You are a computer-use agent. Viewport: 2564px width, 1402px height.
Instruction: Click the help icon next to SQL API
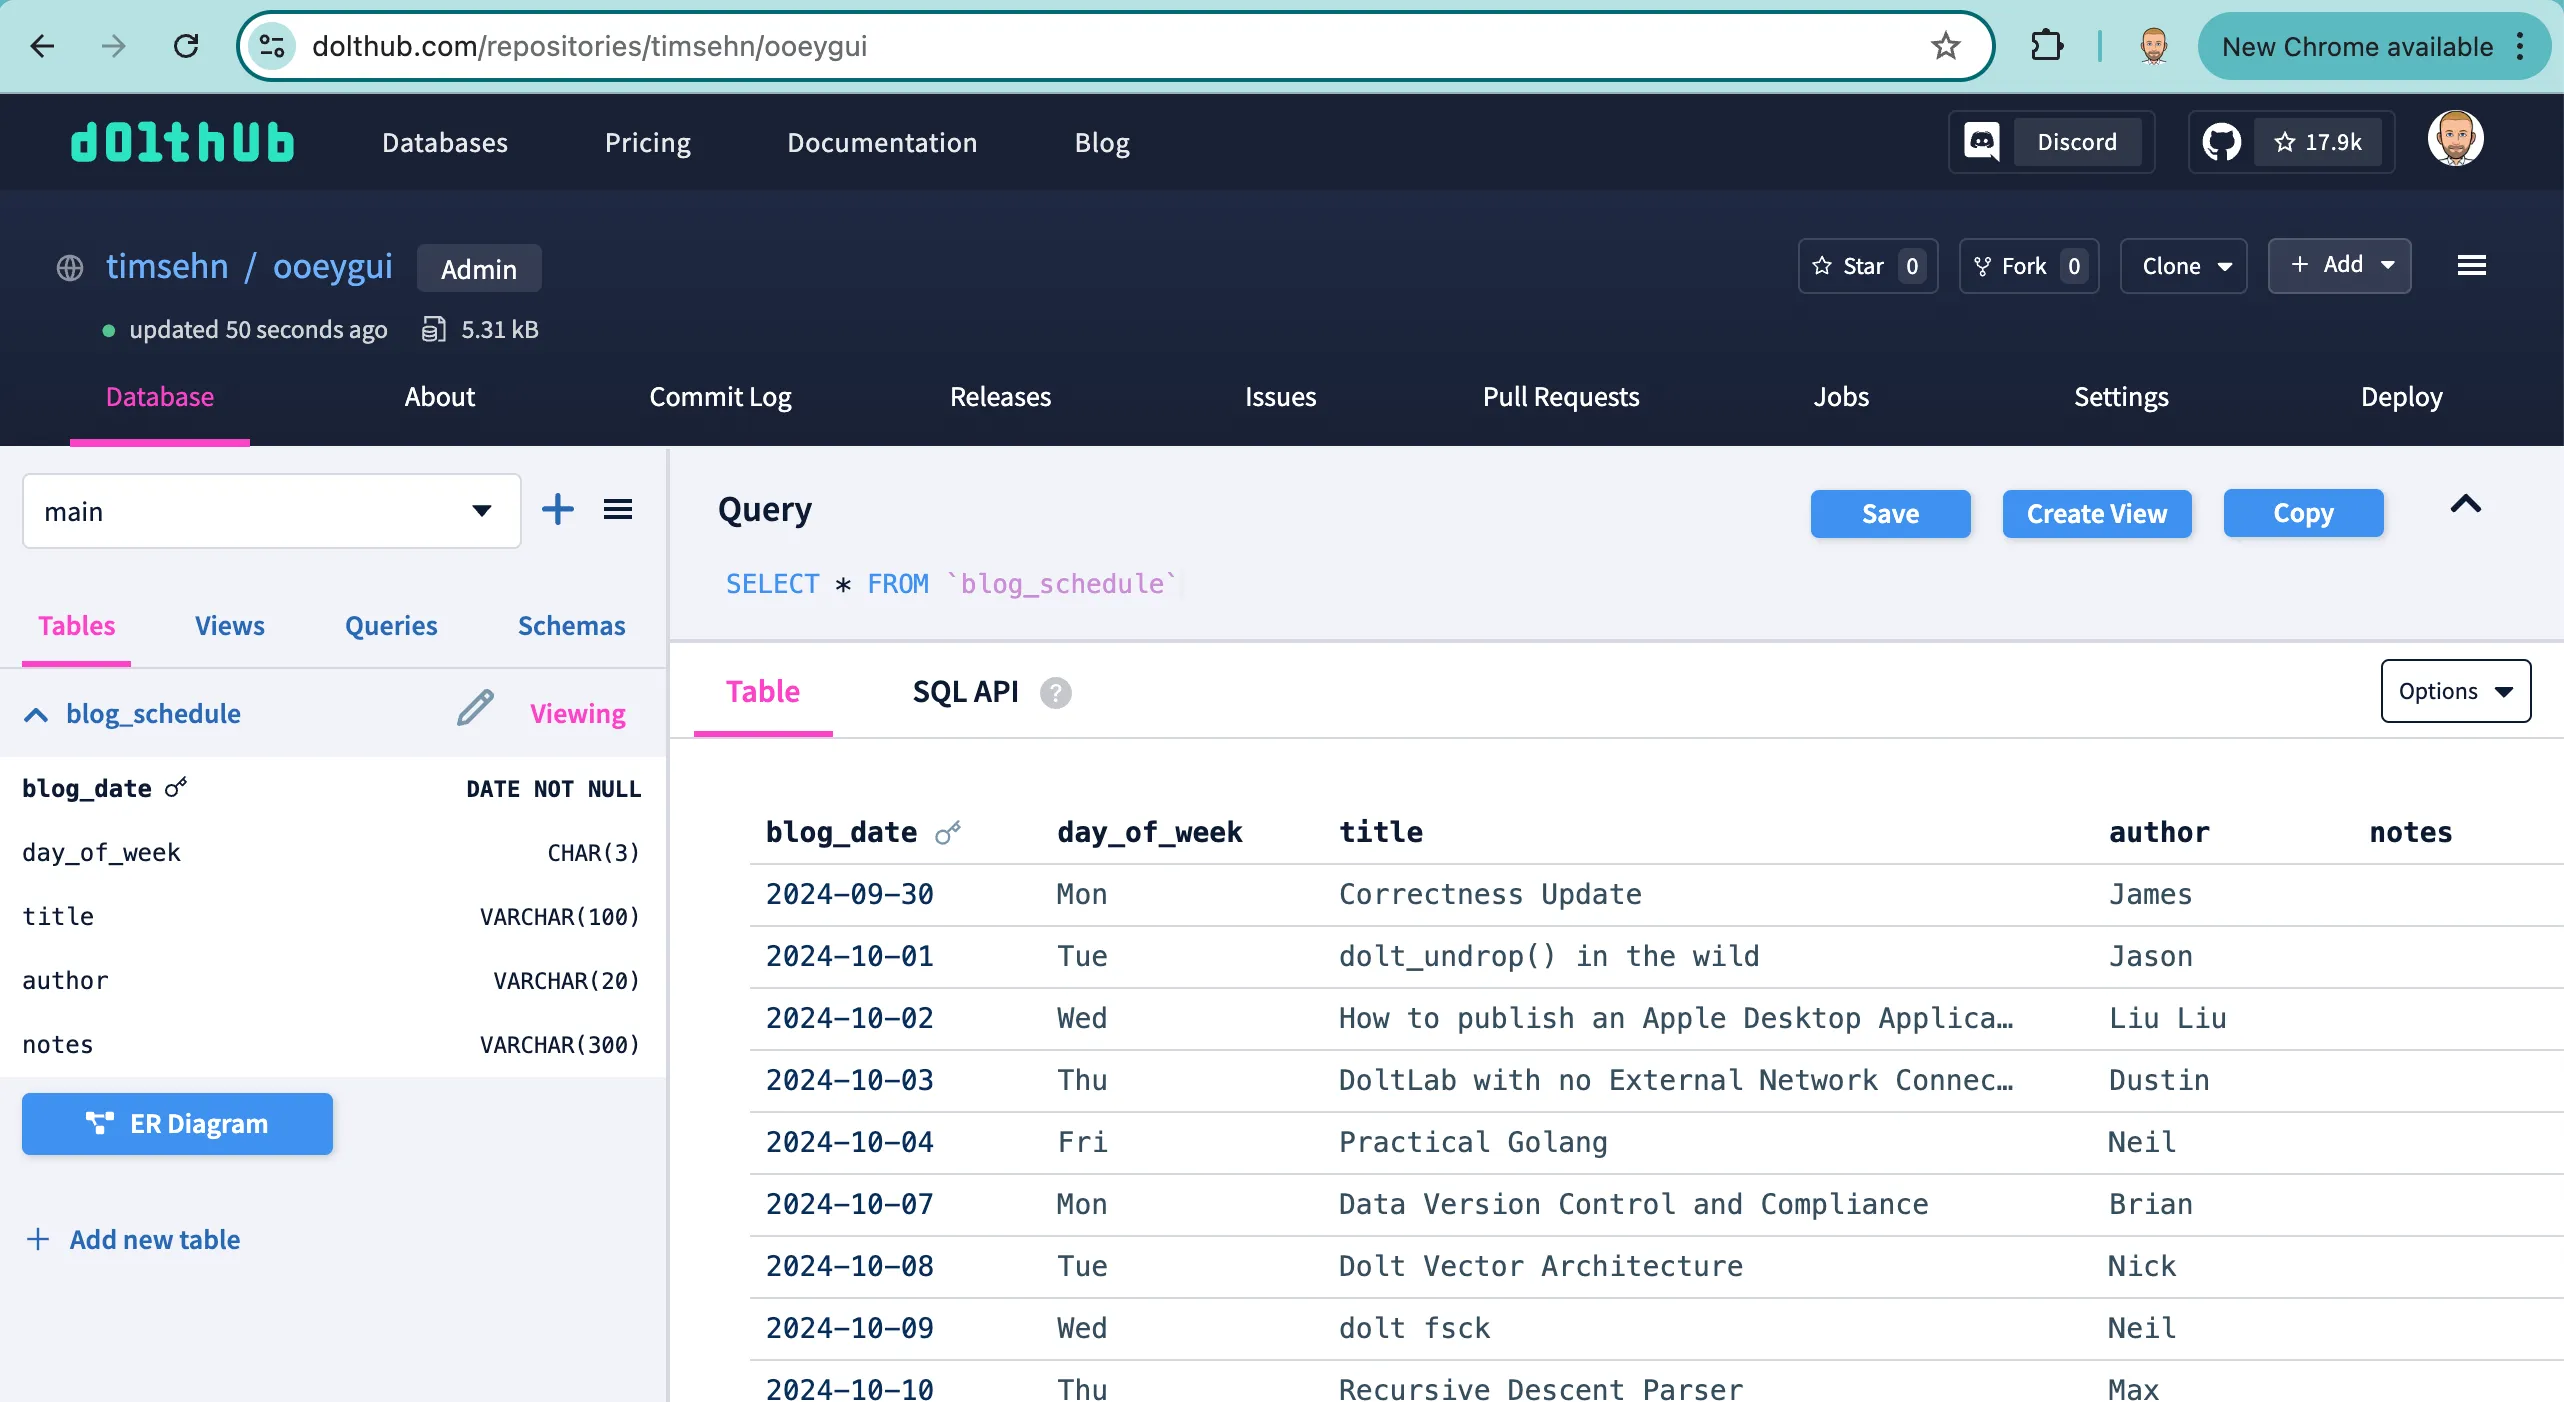pyautogui.click(x=1055, y=692)
